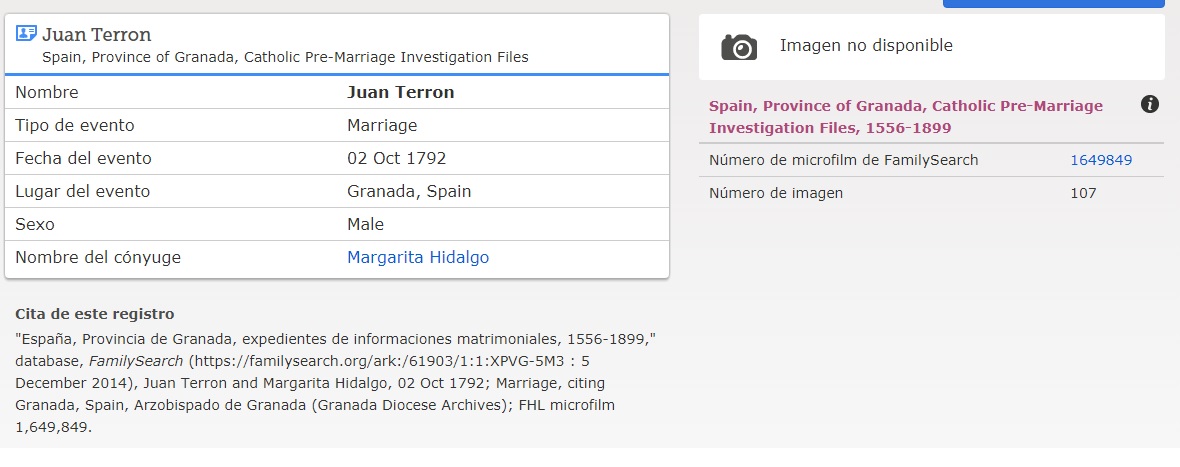This screenshot has width=1180, height=467.
Task: Click the Marriage event type value
Action: click(382, 125)
